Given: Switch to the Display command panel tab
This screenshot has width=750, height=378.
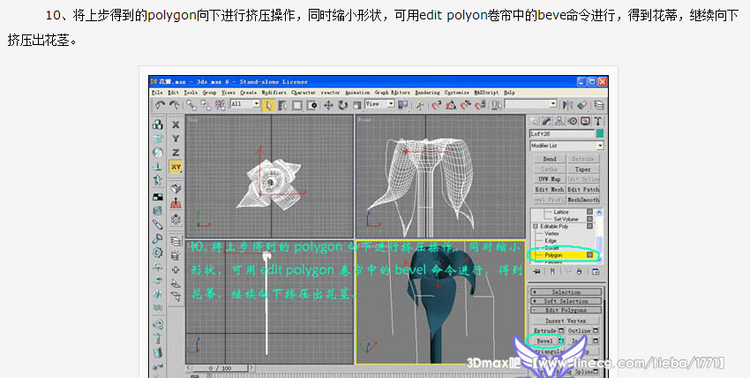Looking at the screenshot, I should point(585,121).
